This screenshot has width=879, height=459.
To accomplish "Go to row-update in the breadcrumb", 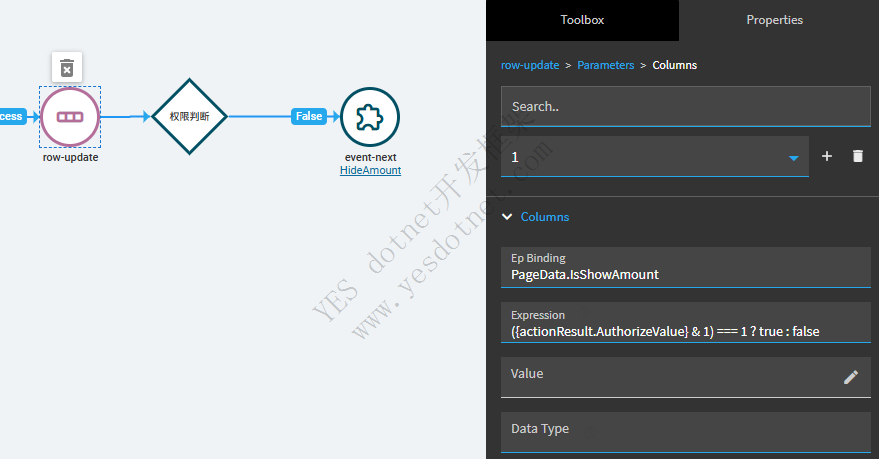I will tap(530, 65).
